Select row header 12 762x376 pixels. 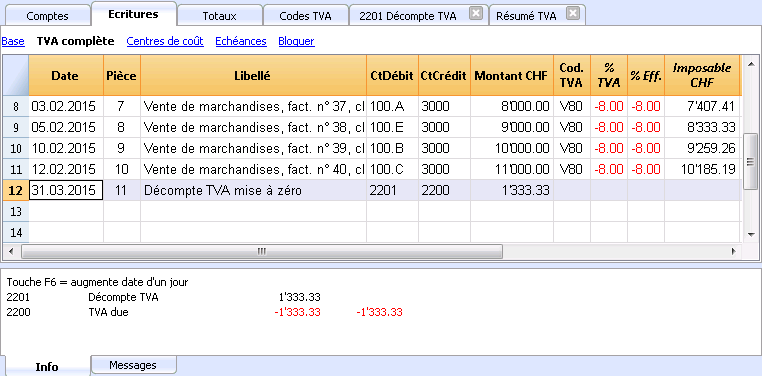pyautogui.click(x=16, y=190)
